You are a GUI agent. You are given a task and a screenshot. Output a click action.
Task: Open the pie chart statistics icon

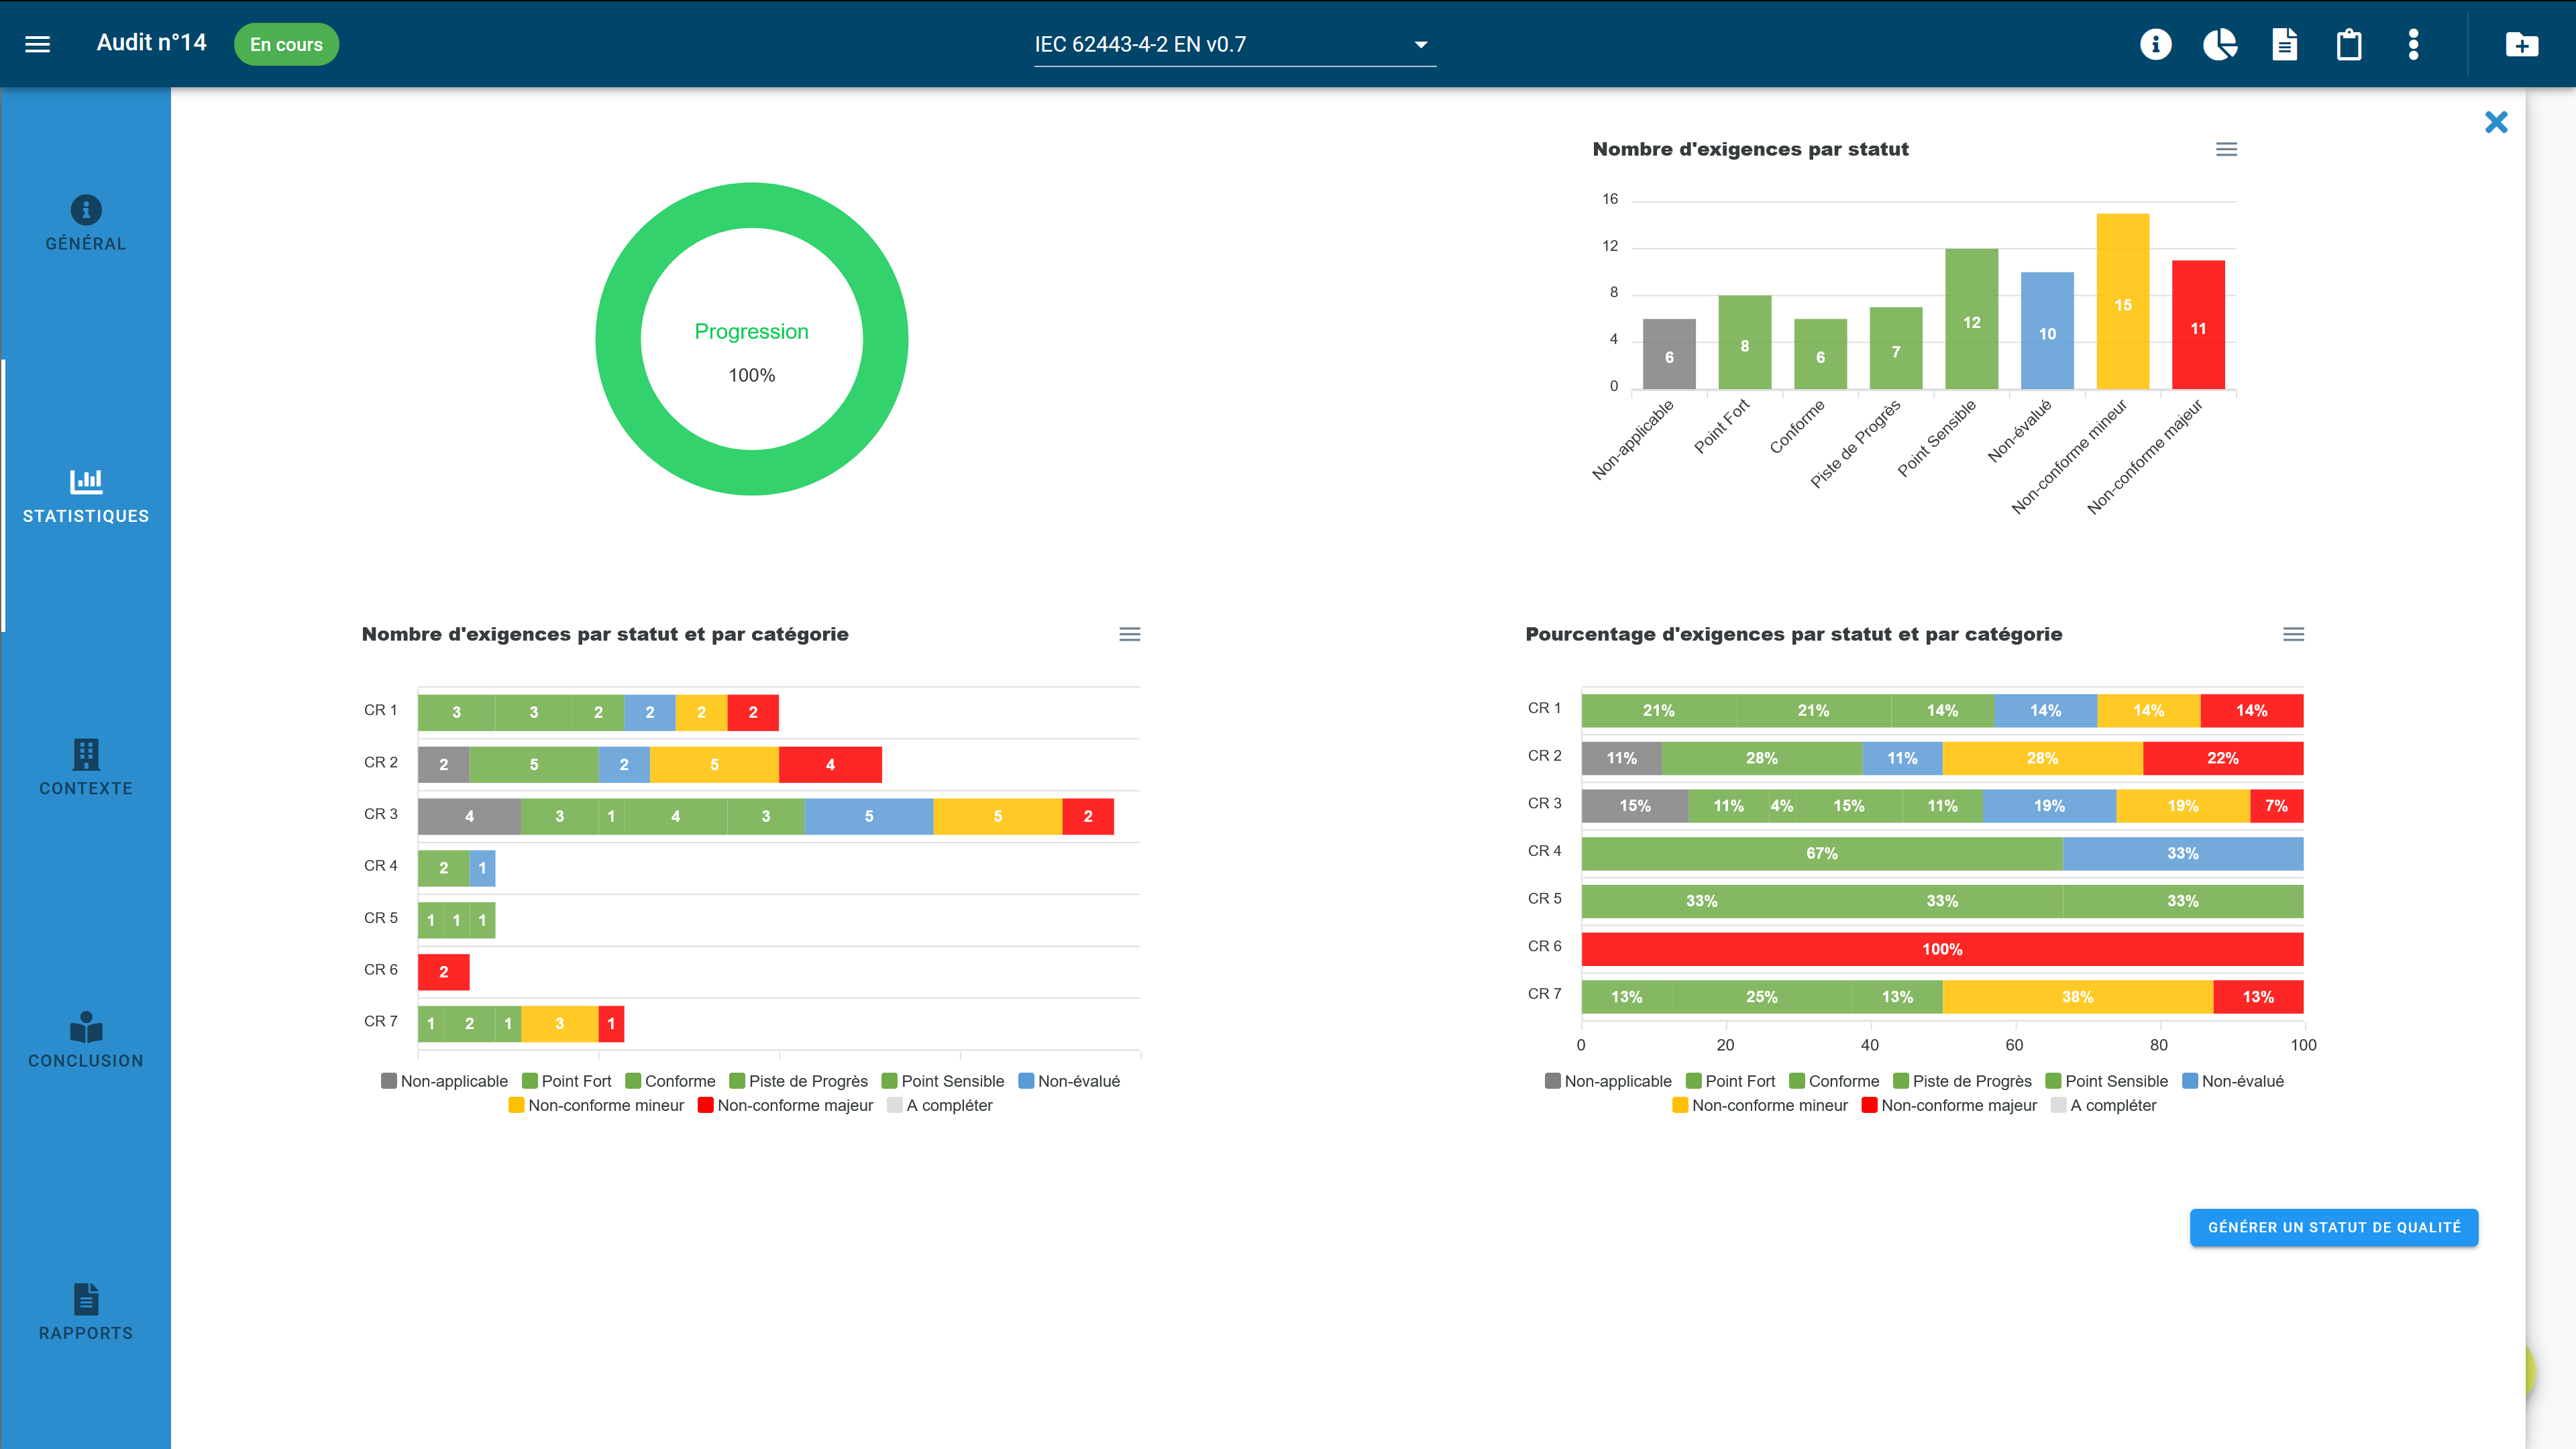pos(2220,44)
